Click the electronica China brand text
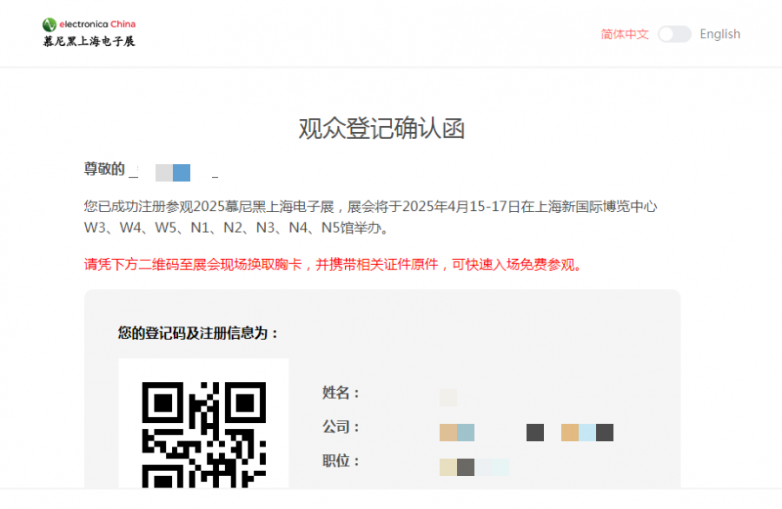 pyautogui.click(x=98, y=23)
